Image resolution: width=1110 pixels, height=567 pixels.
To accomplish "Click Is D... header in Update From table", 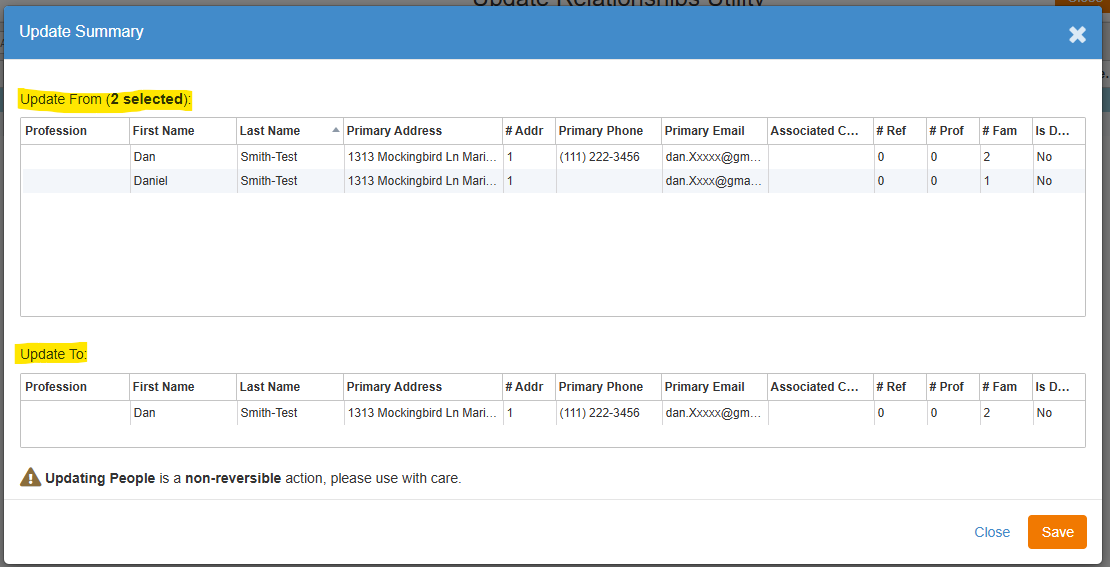I will [x=1058, y=131].
